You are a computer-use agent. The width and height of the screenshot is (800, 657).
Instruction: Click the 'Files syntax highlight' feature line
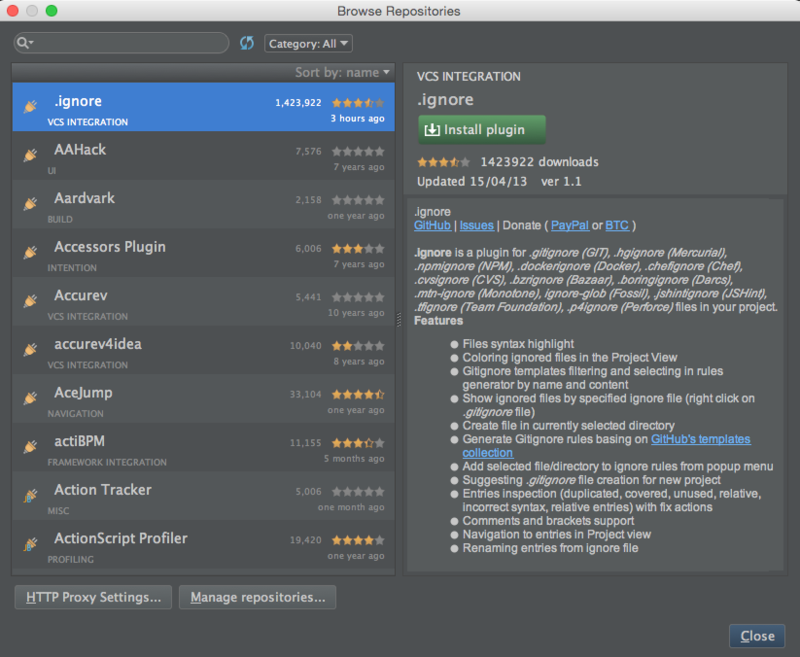518,344
